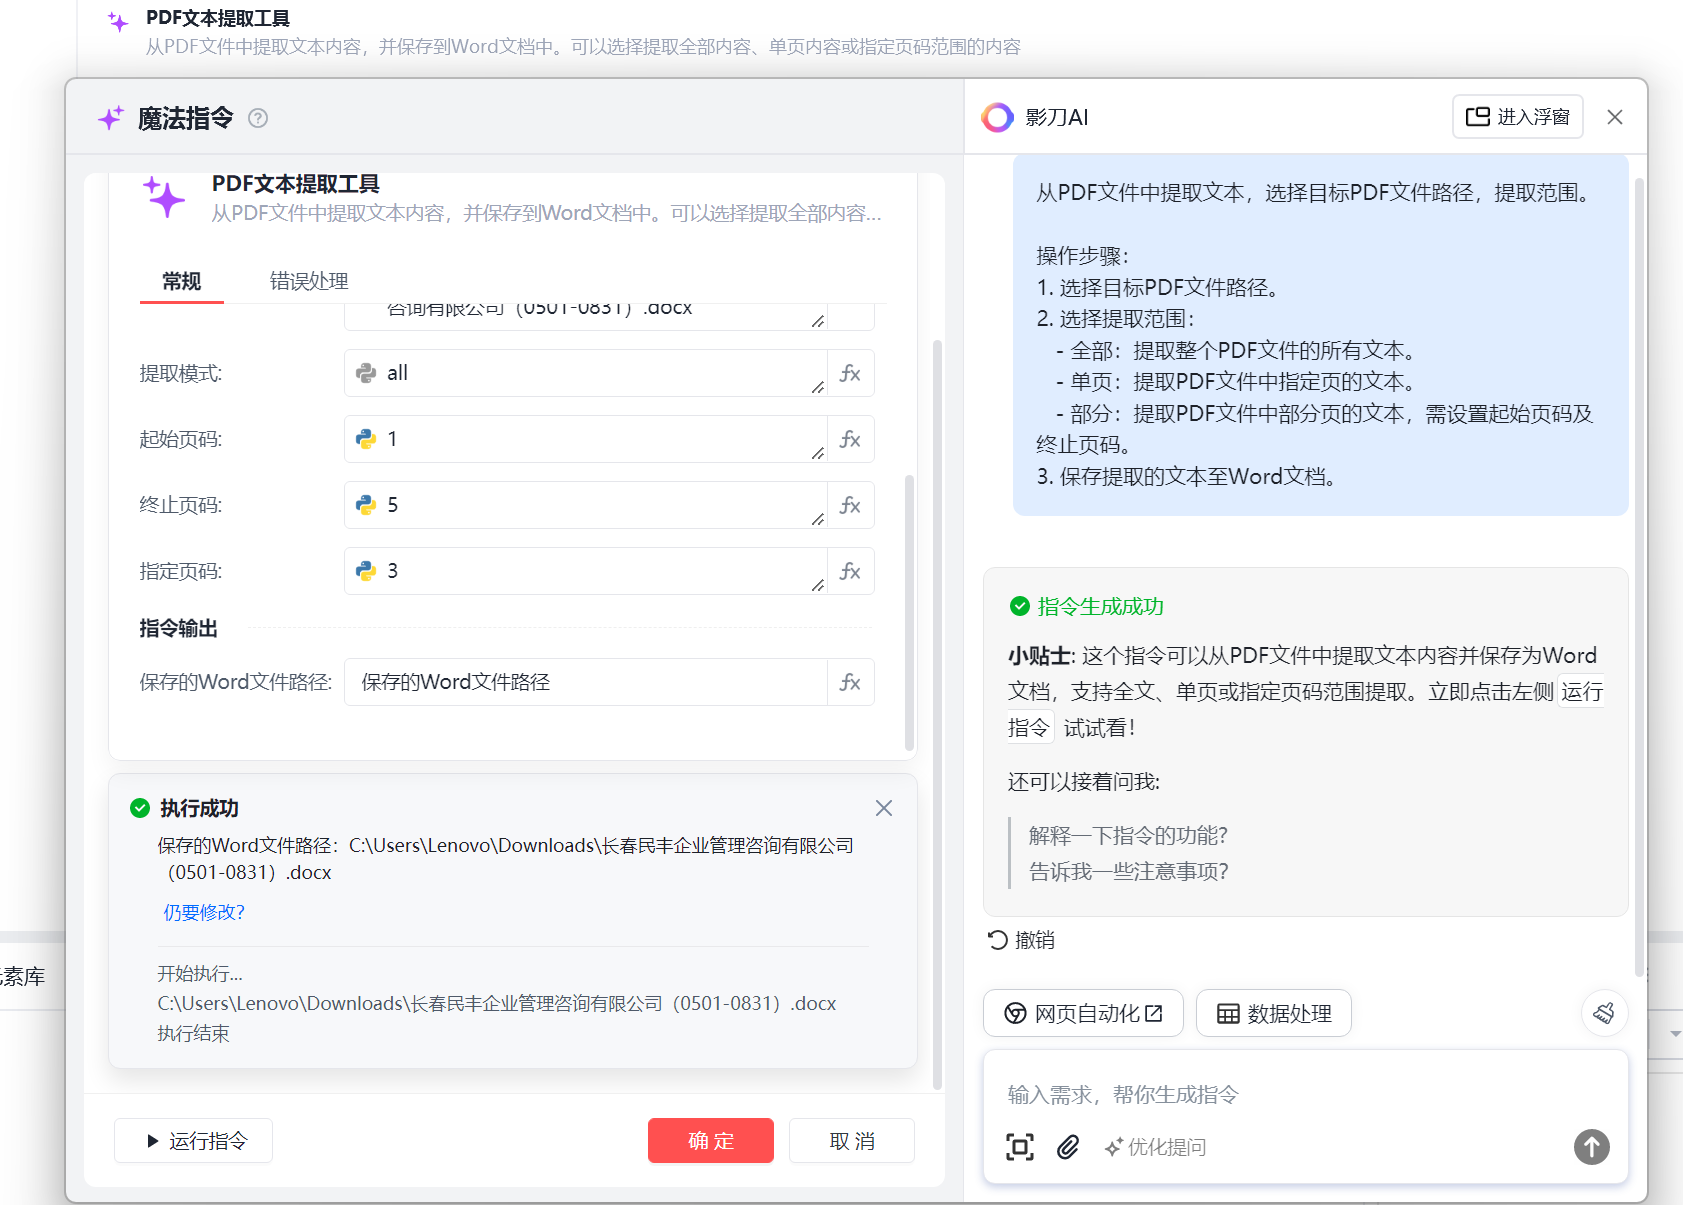Select the 常规 tab
This screenshot has width=1683, height=1205.
[181, 281]
